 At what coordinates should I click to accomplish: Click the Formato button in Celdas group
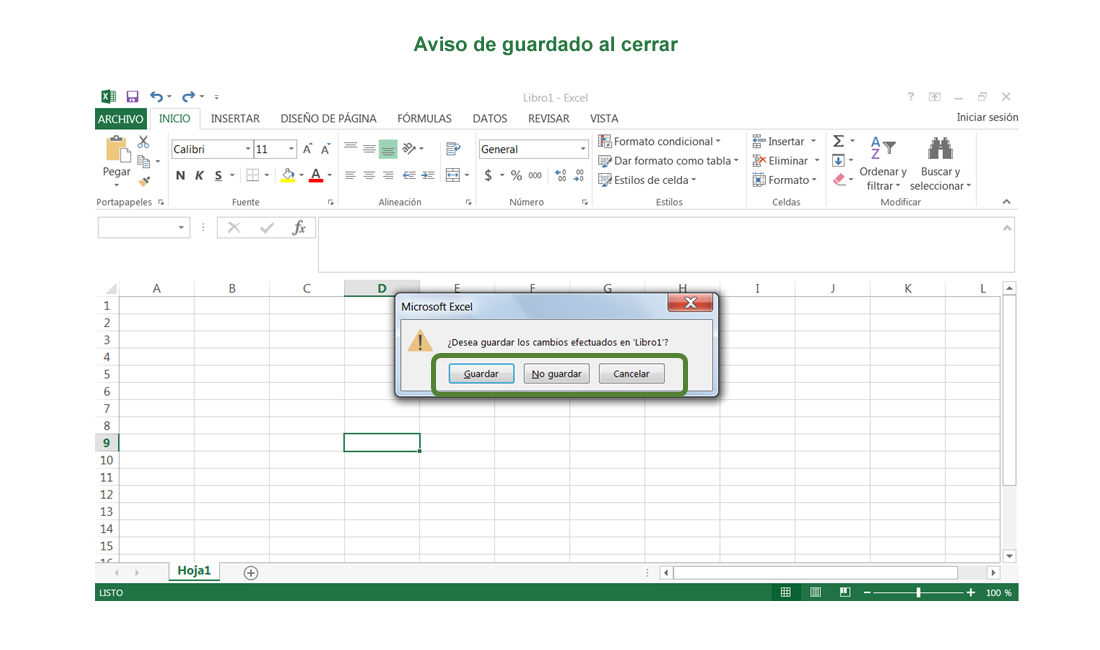pos(784,180)
